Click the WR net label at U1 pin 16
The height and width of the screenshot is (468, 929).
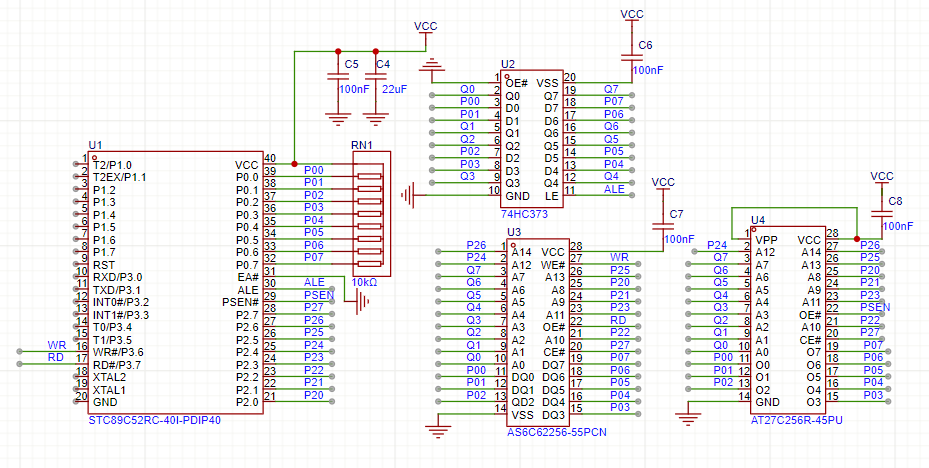(x=56, y=345)
